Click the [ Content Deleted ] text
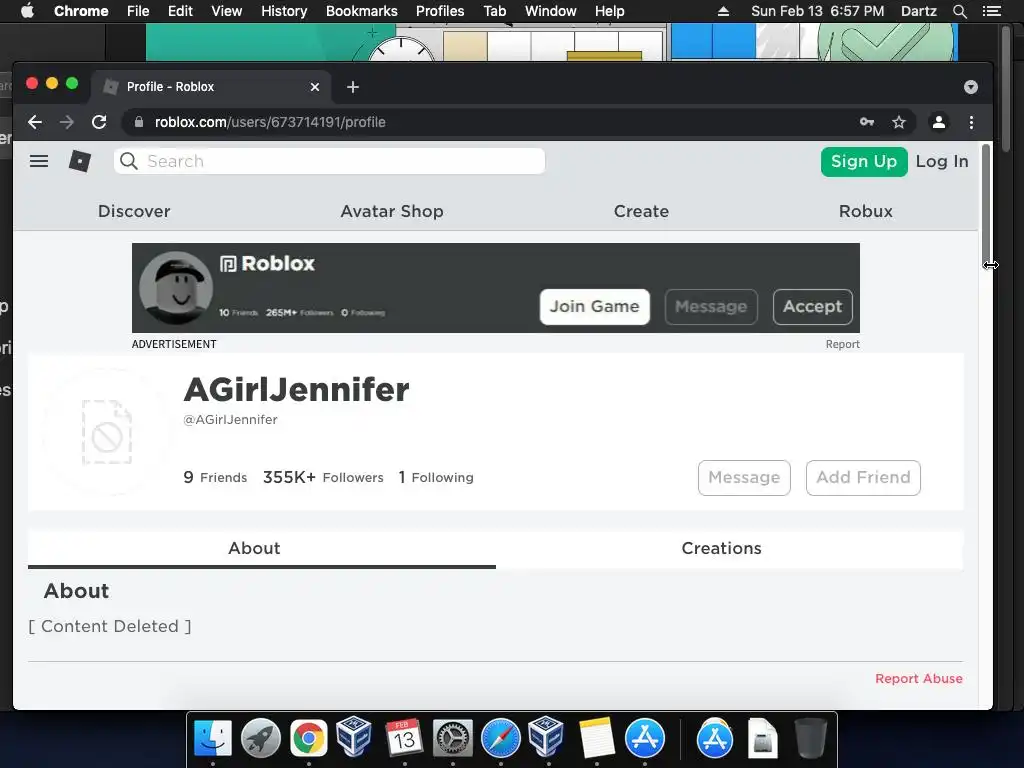 [x=110, y=626]
